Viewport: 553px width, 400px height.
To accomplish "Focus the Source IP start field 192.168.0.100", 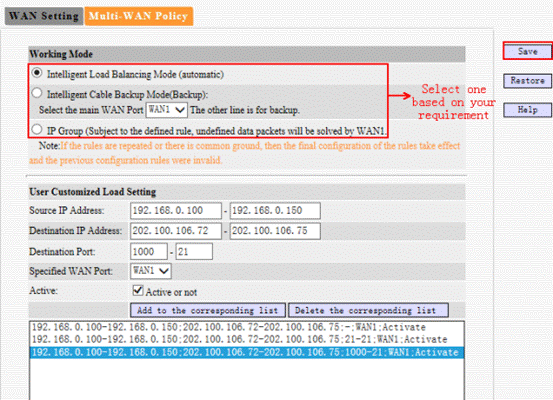I will coord(176,211).
